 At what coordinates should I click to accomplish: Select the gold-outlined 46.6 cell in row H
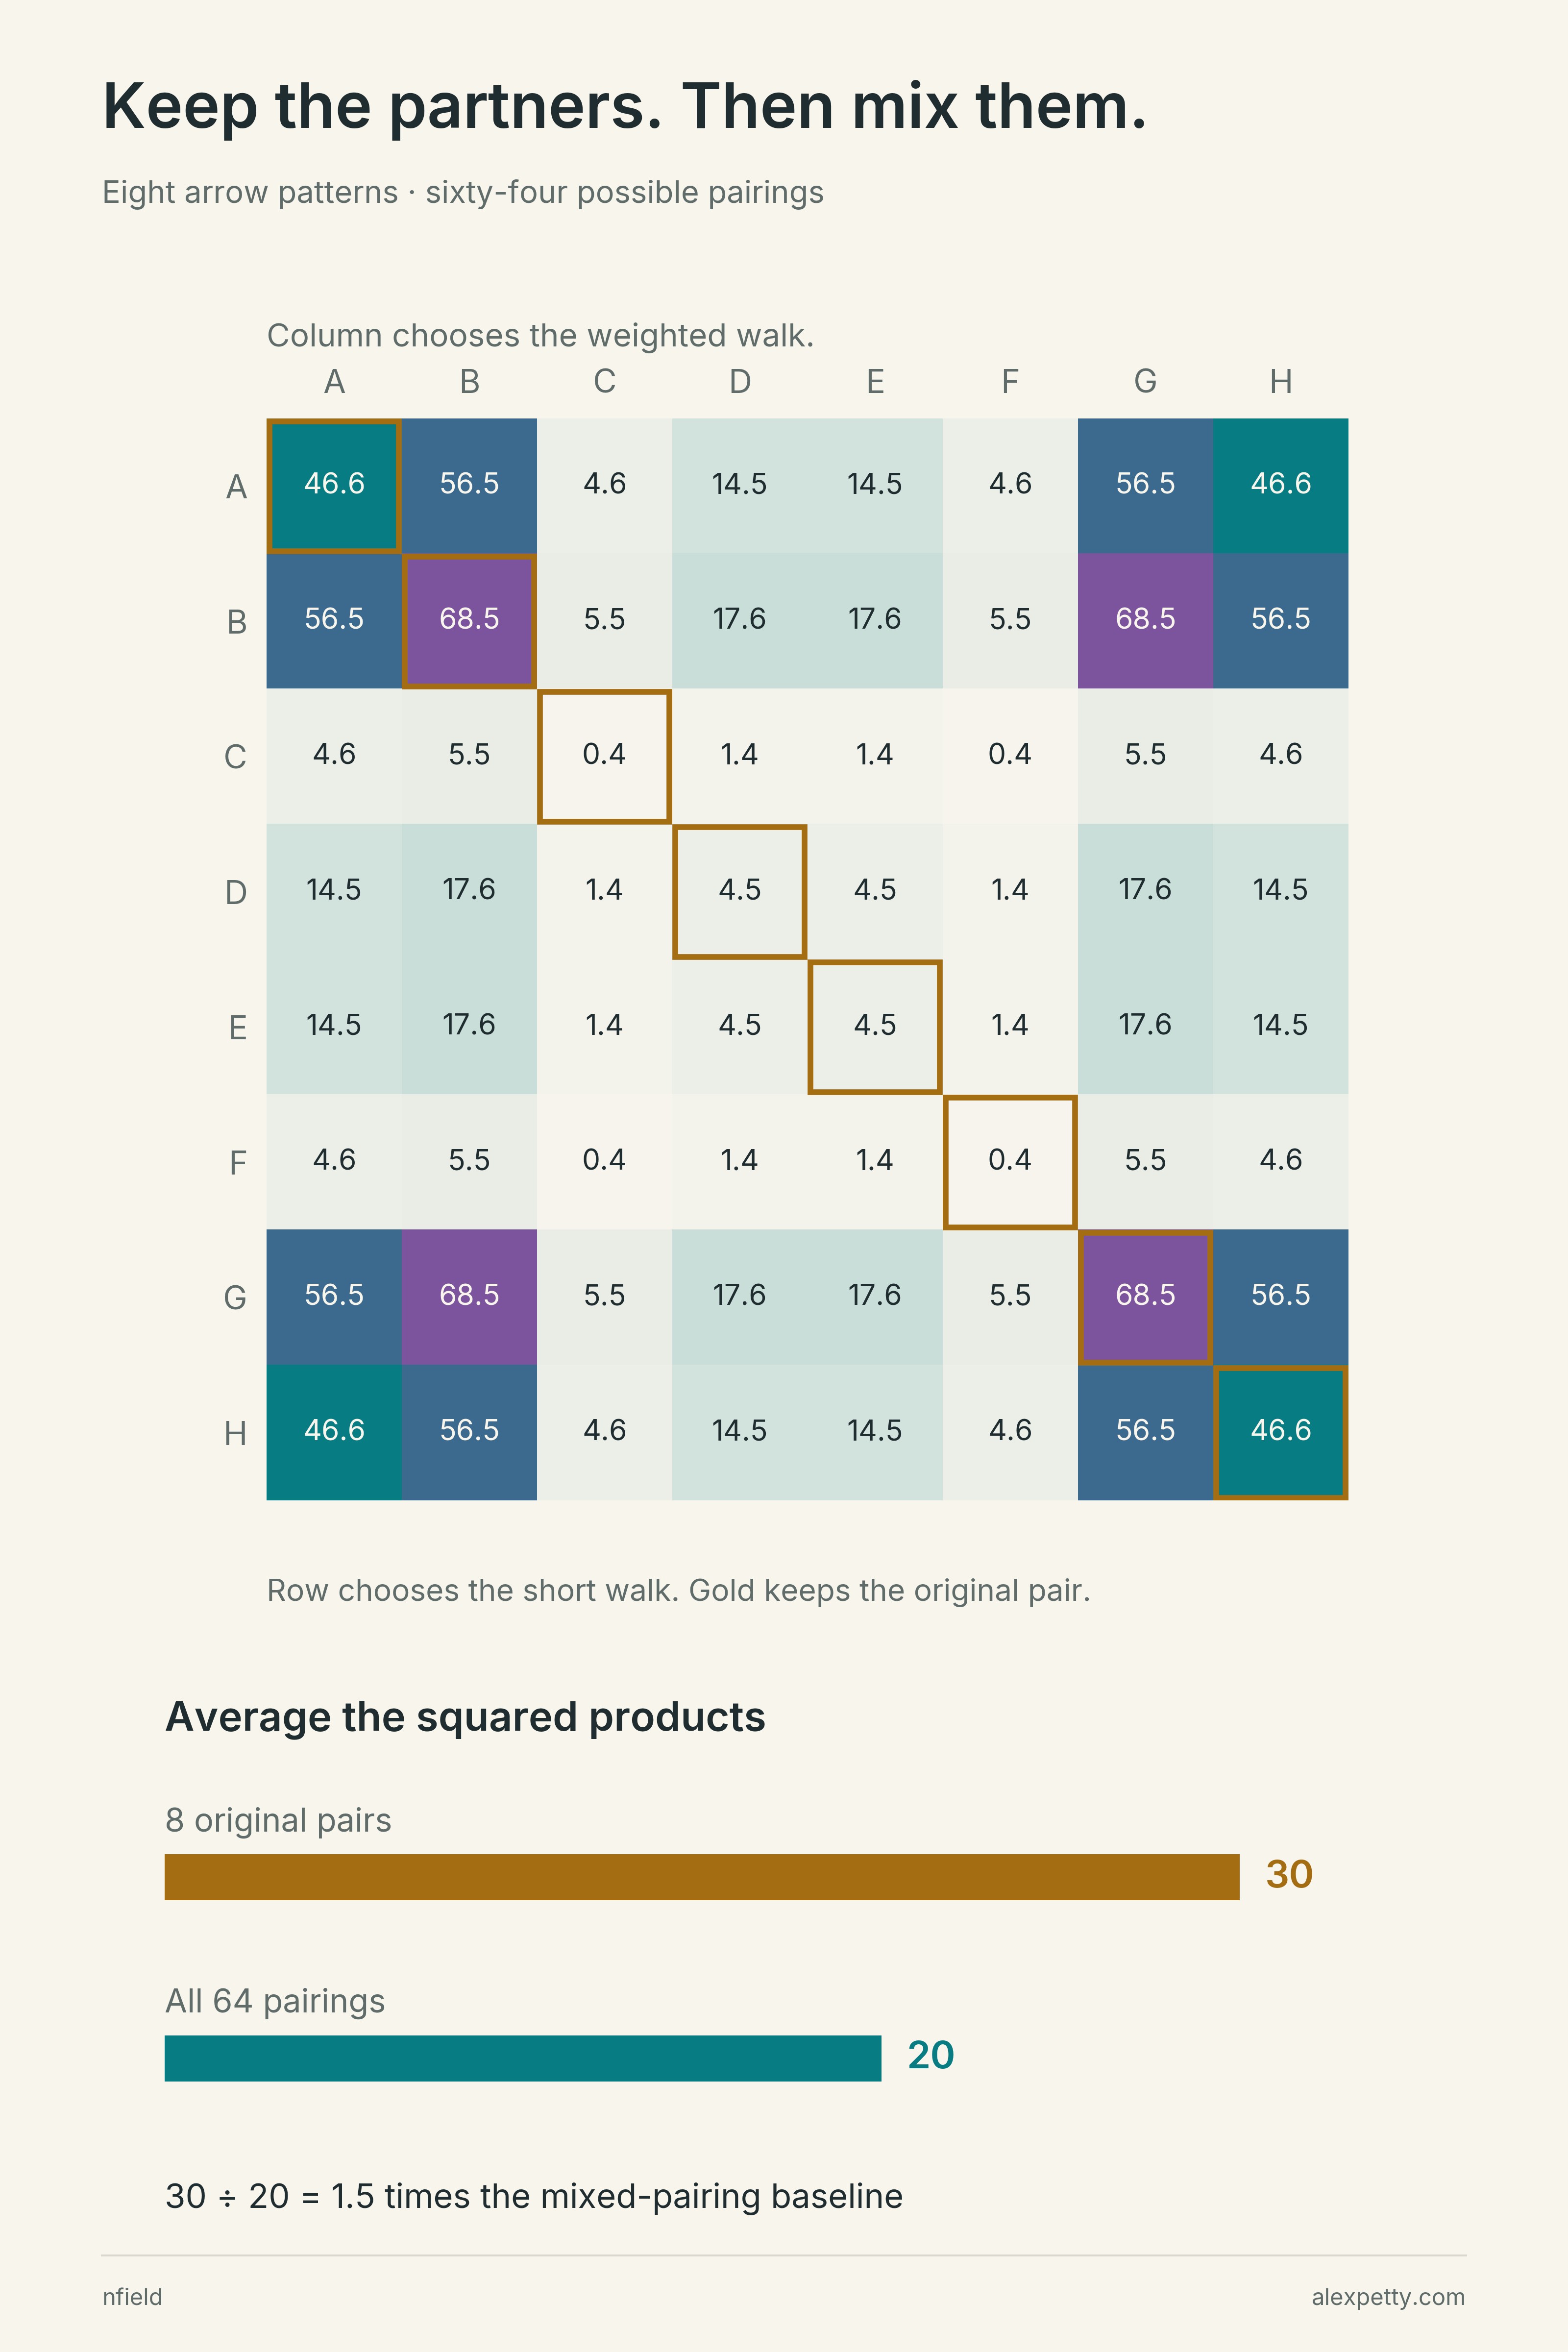point(1281,1432)
